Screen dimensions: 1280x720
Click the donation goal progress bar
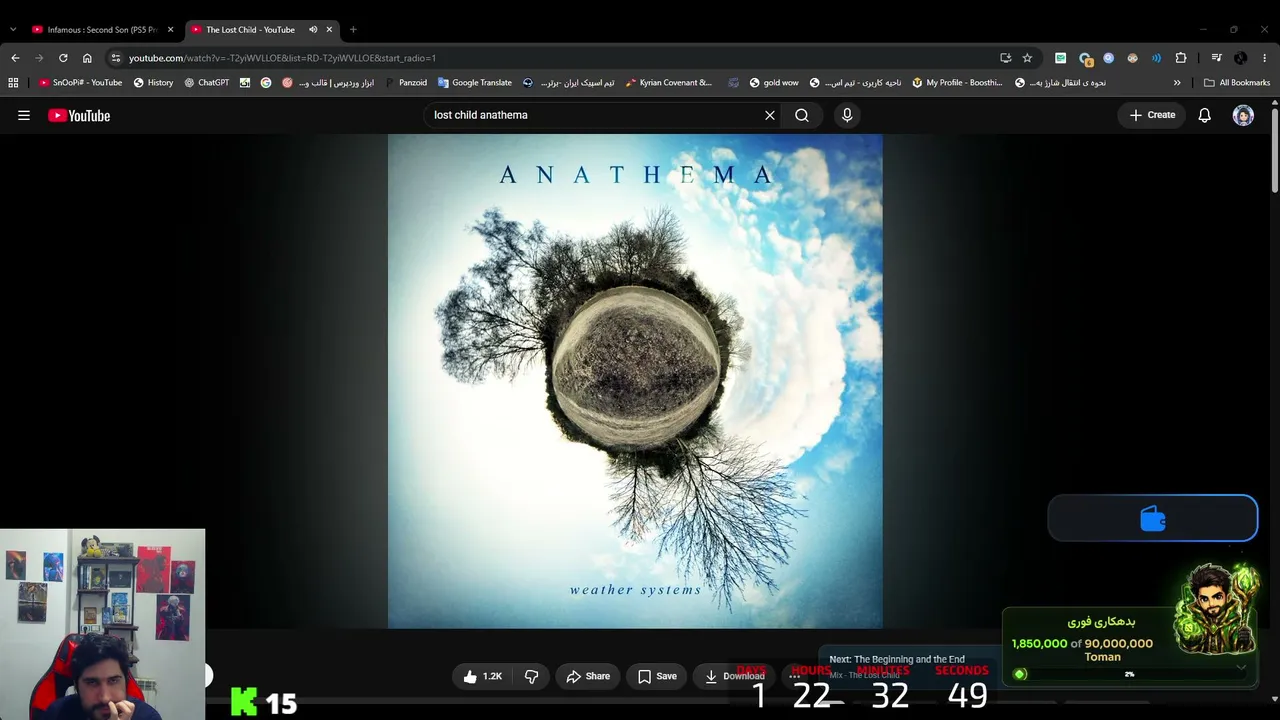pos(1130,674)
